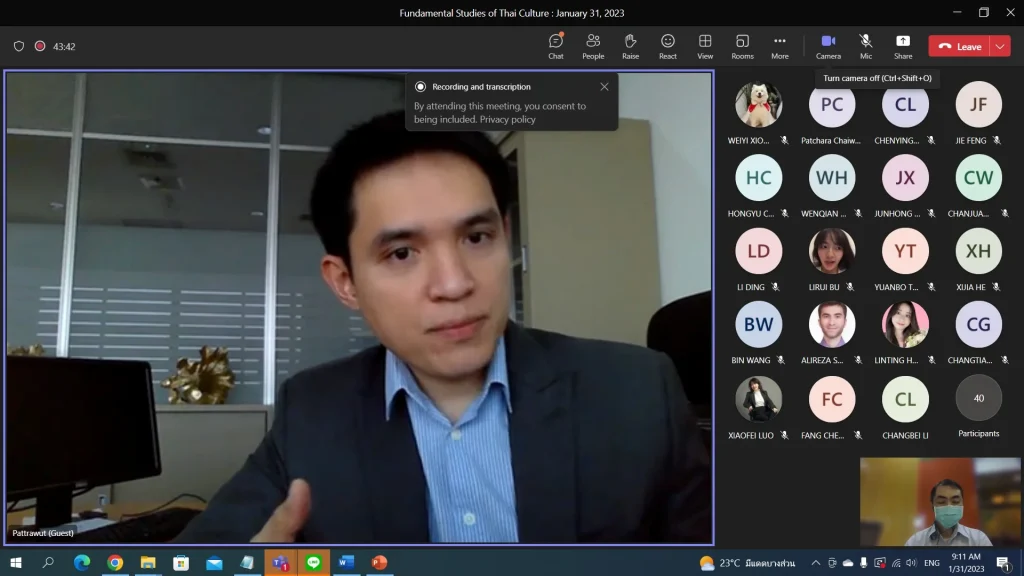
Task: Open the React emoji options
Action: pos(668,45)
